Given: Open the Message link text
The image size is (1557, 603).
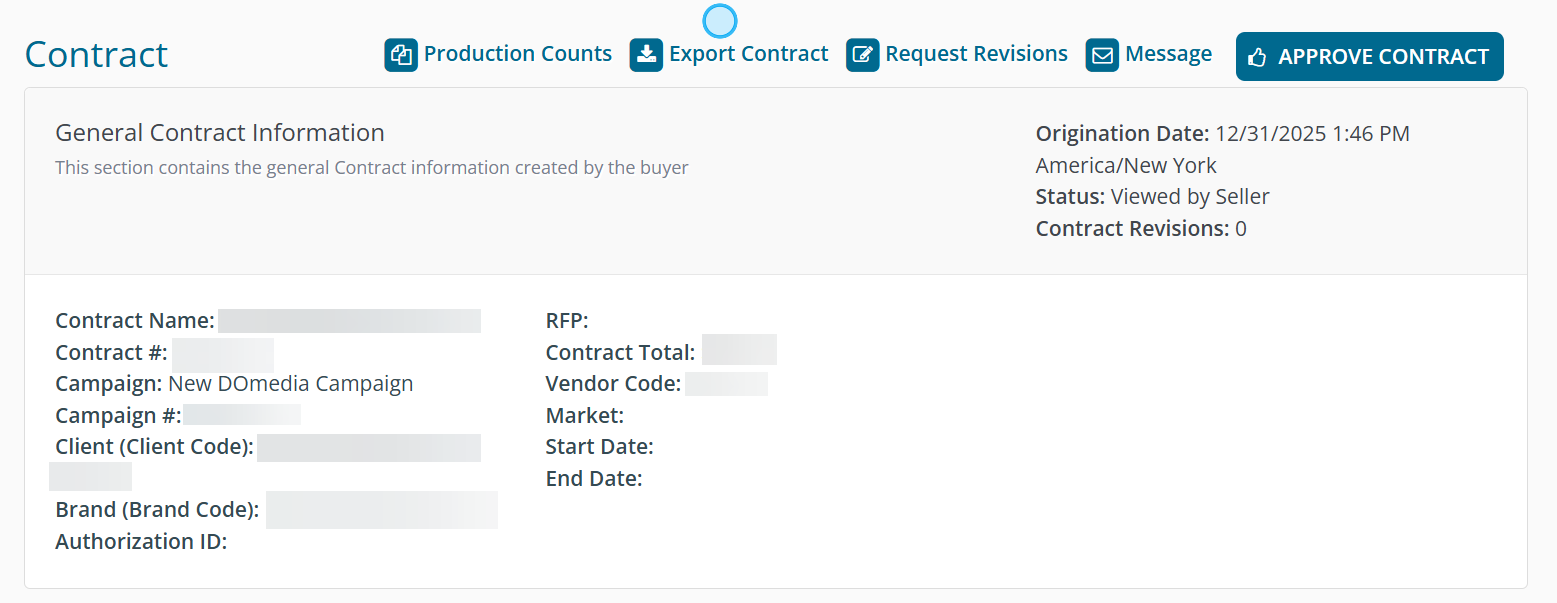Looking at the screenshot, I should (x=1168, y=54).
